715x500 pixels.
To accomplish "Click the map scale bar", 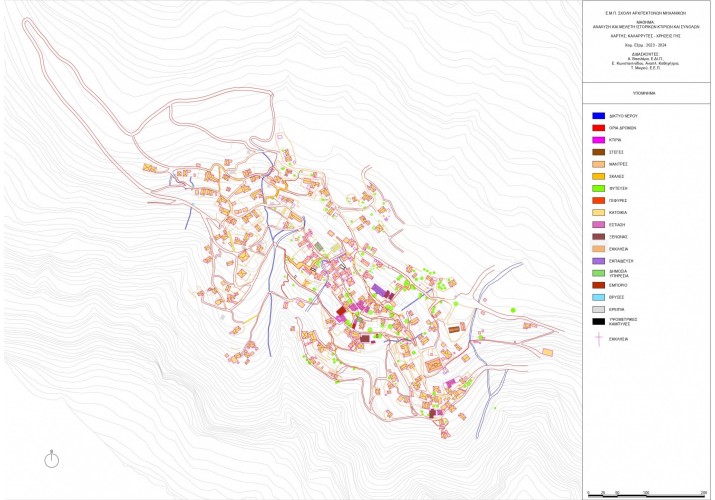I will [x=647, y=495].
